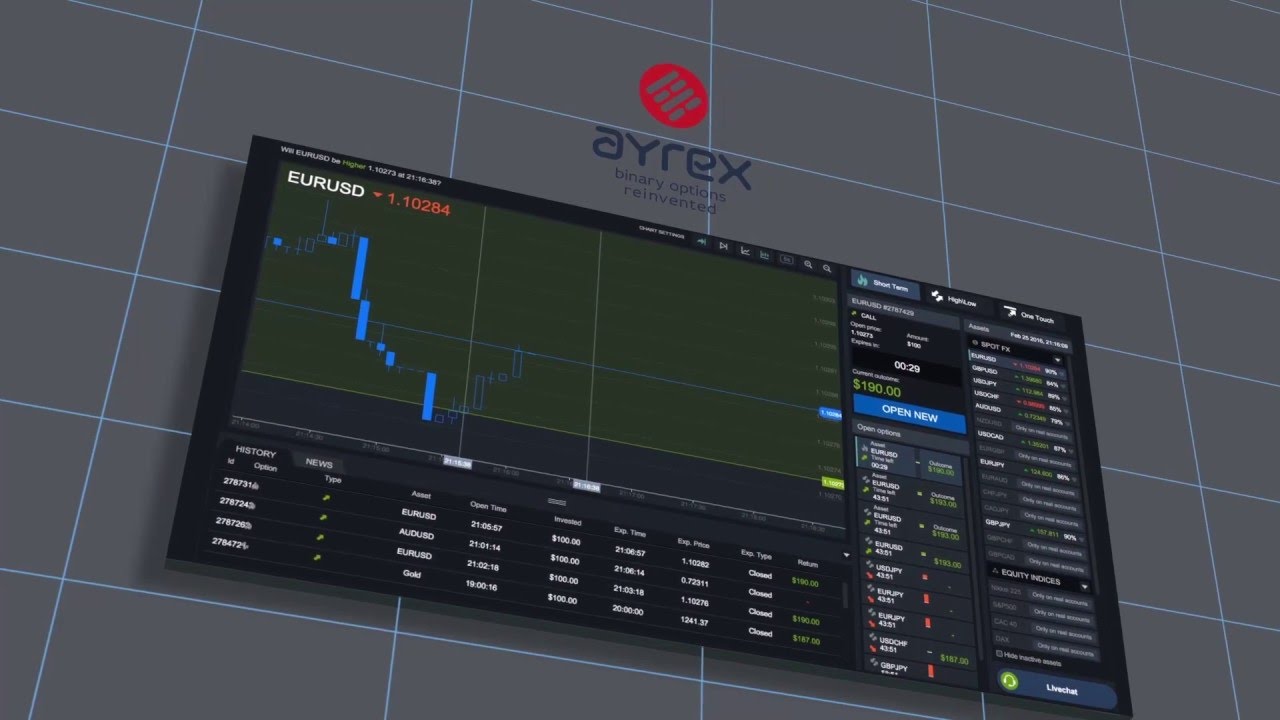Click the history panel scrollbar
Image resolution: width=1280 pixels, height=720 pixels.
click(845, 596)
